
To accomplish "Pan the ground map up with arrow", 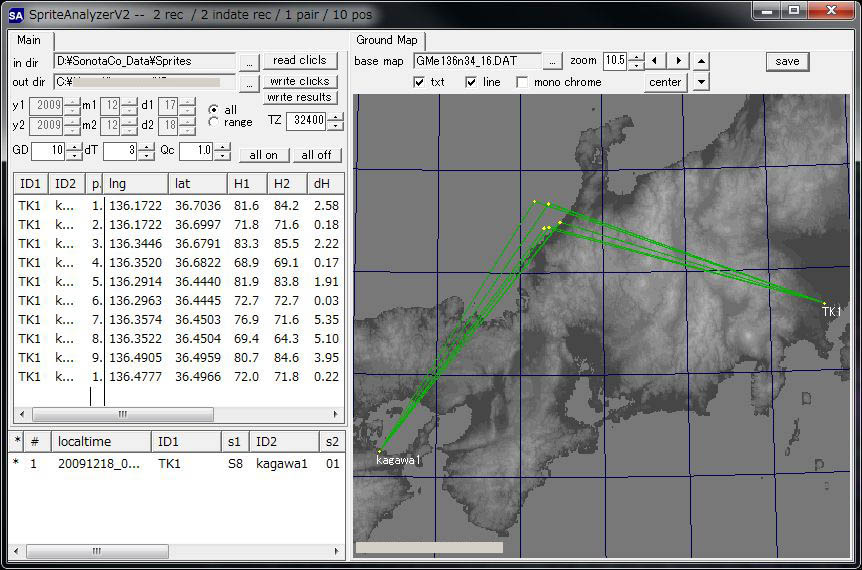I will coord(701,61).
